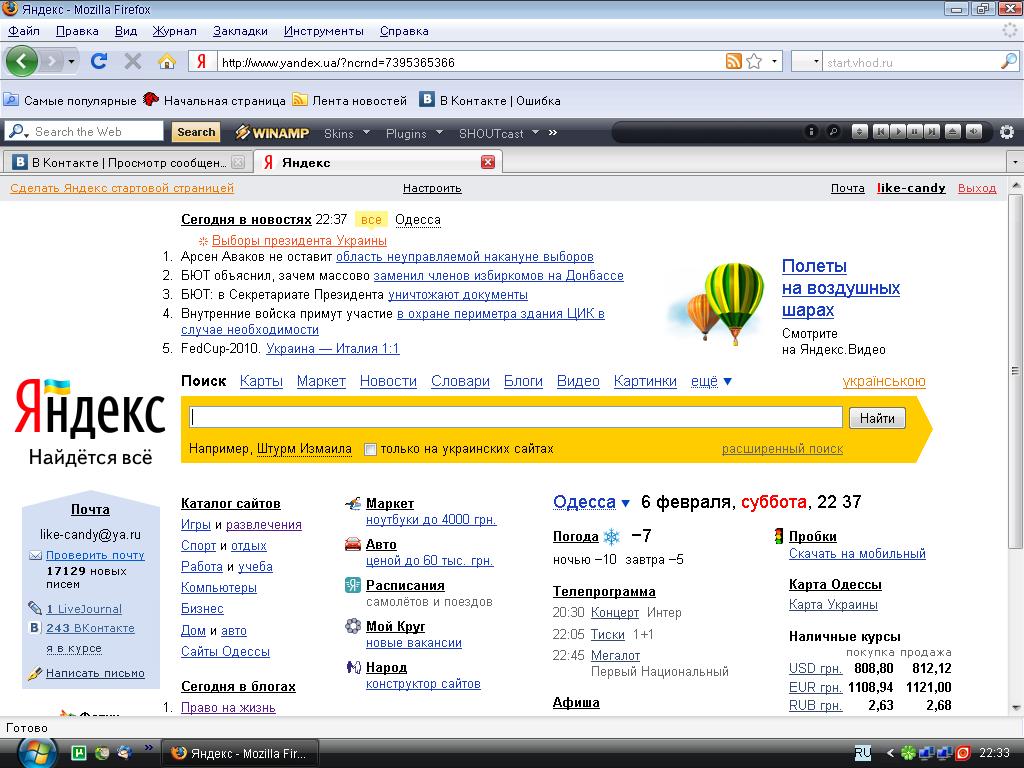Click the clock showing 22:33
1024x768 pixels.
[x=995, y=752]
